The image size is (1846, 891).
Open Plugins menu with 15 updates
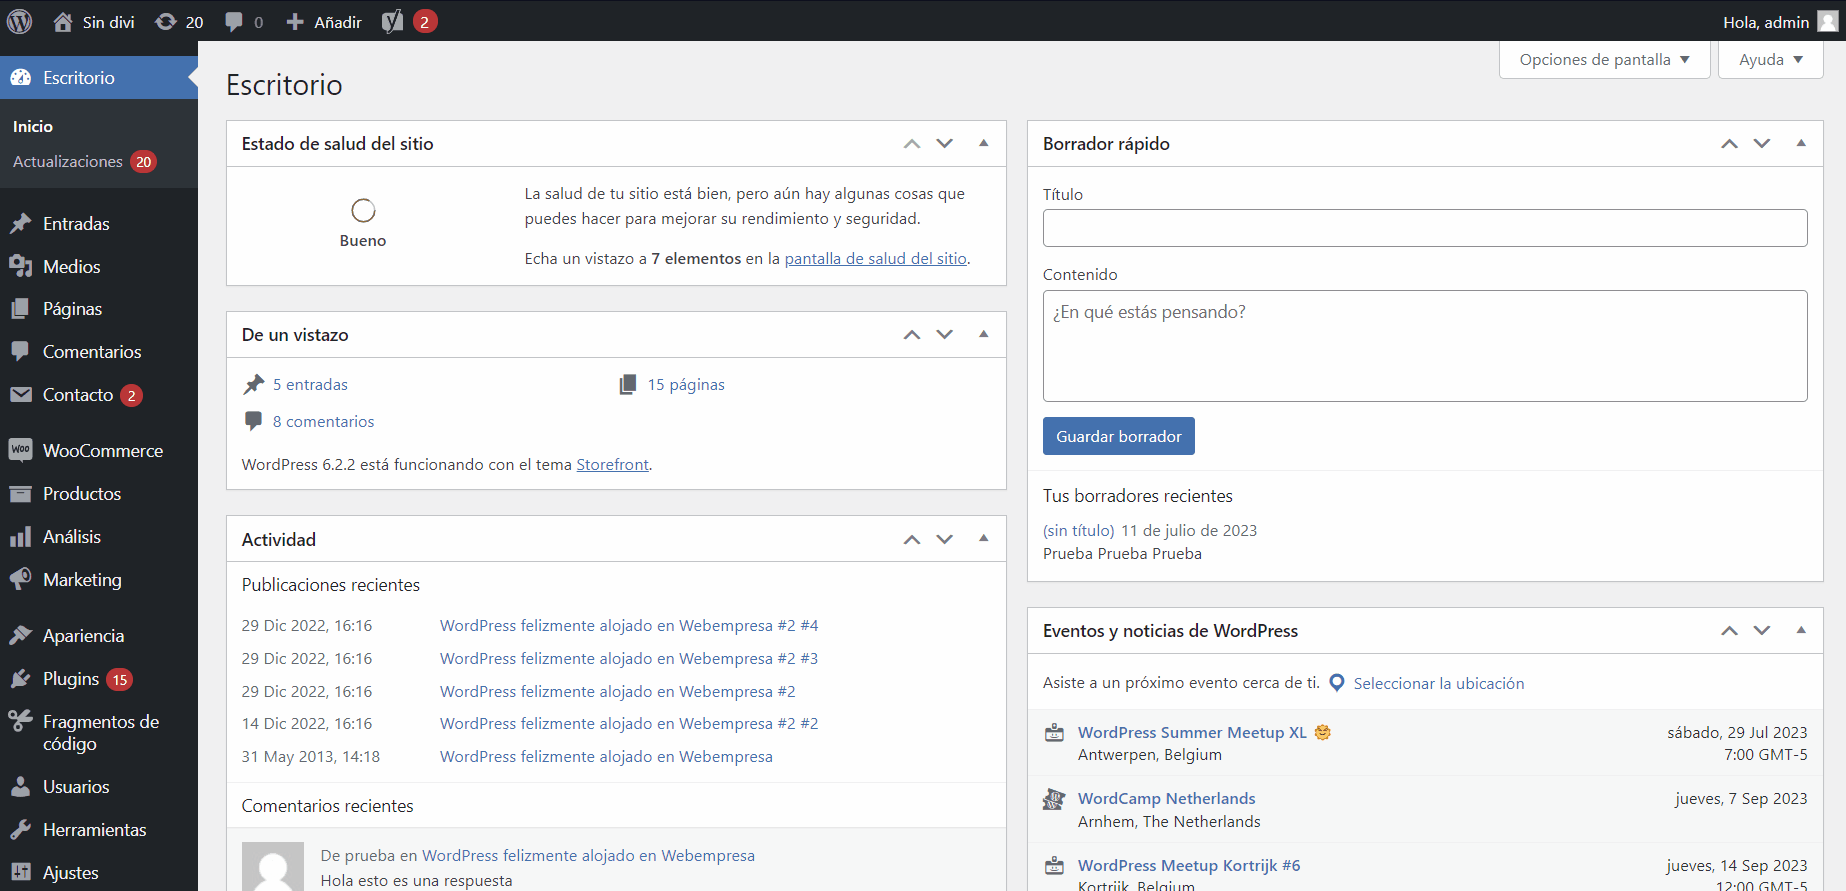(x=71, y=679)
